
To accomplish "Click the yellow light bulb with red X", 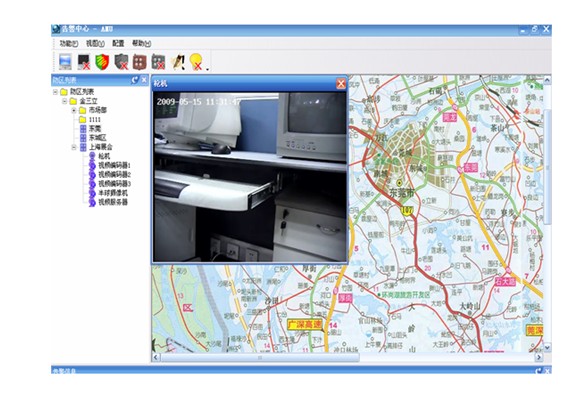I will coord(197,62).
